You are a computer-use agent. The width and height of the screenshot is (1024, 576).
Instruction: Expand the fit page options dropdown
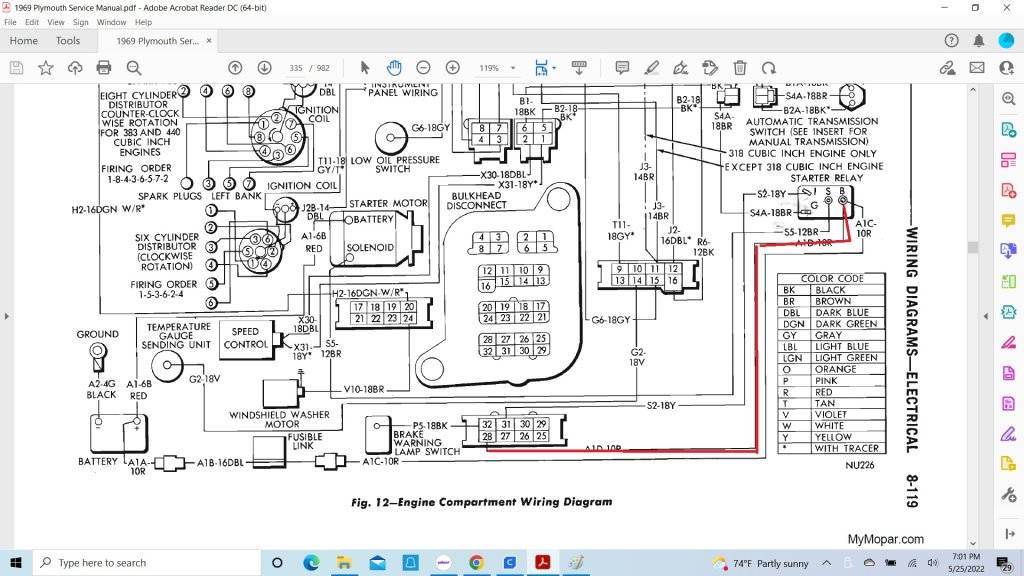coord(554,68)
